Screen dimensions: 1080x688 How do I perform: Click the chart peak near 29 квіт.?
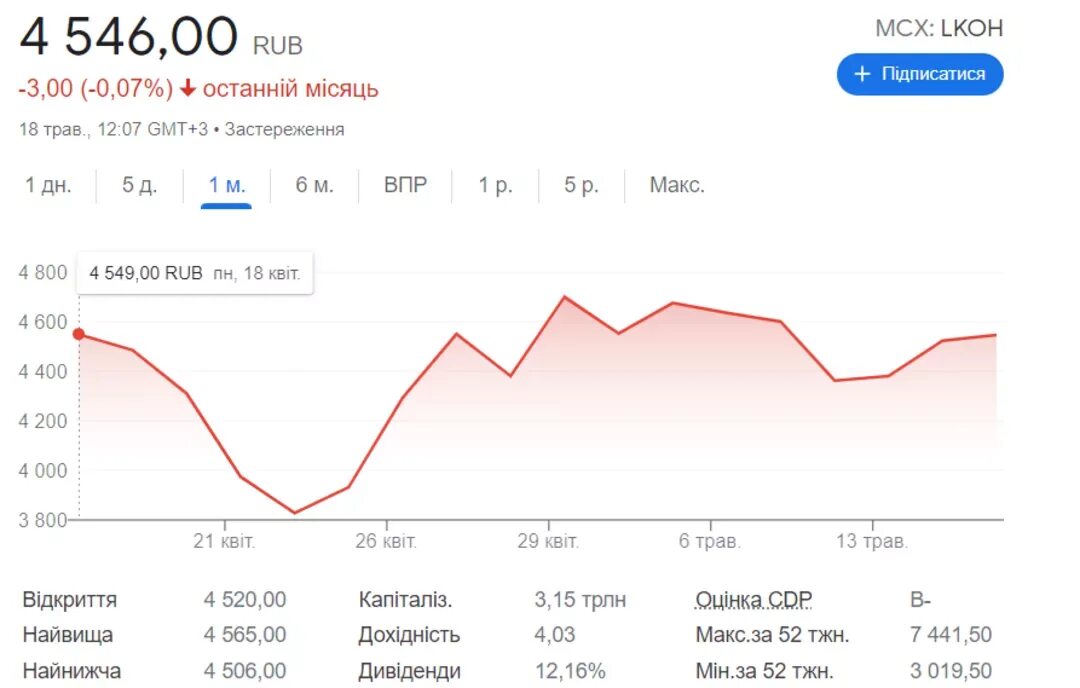(564, 297)
